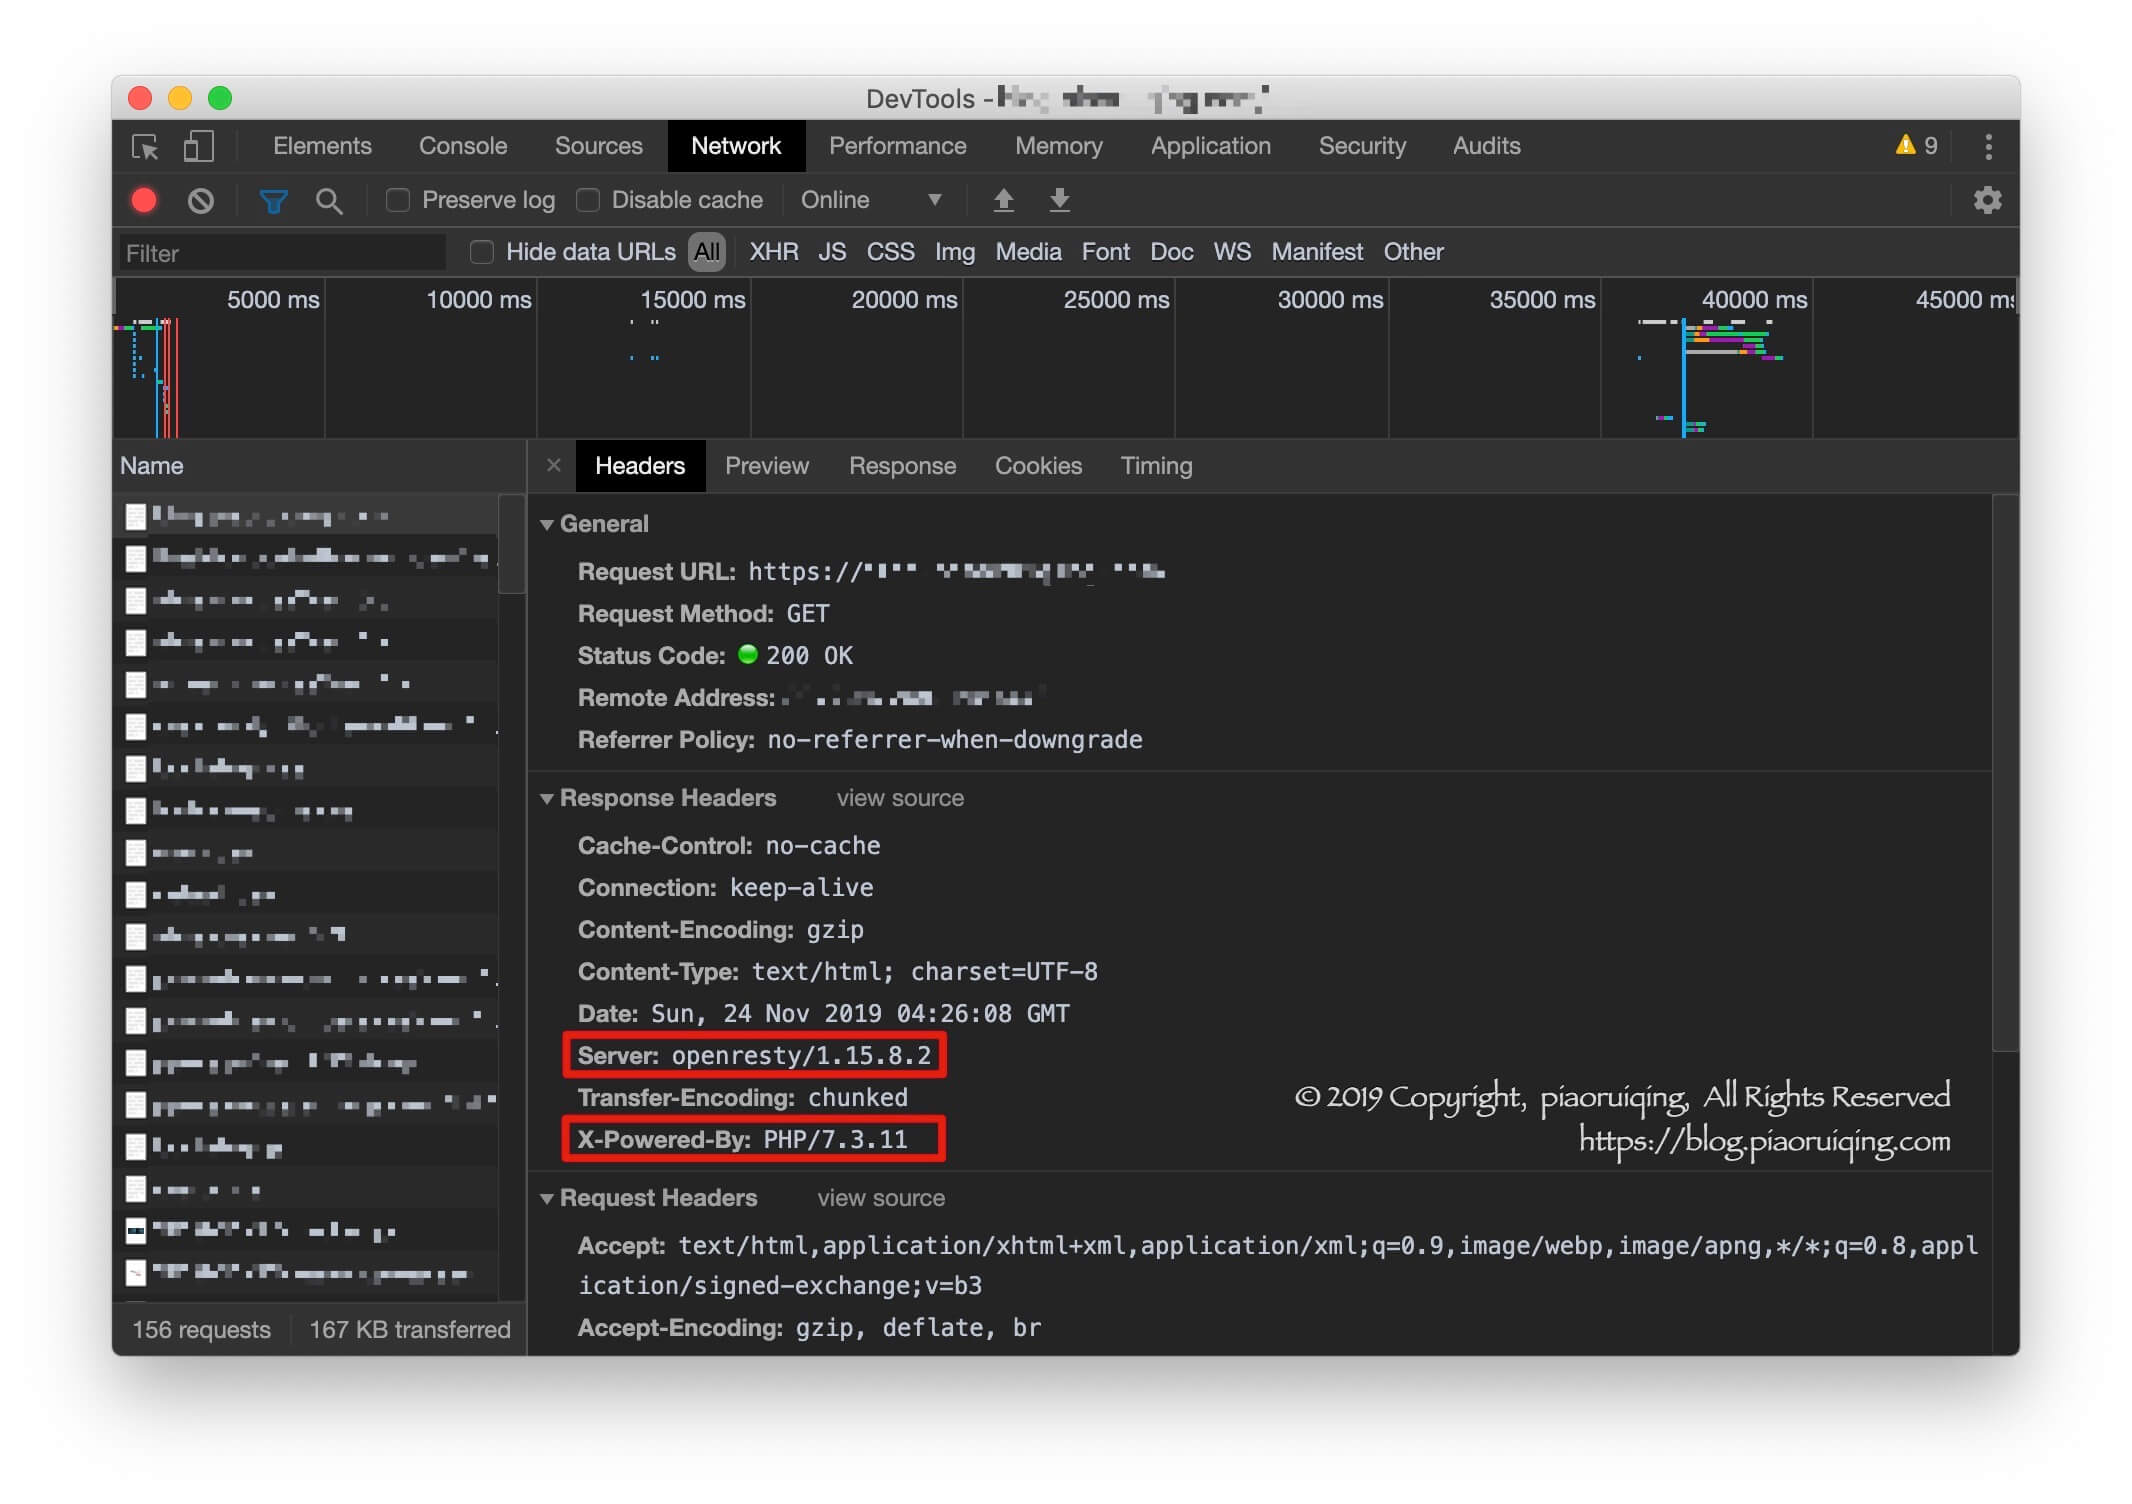Select the Network tab
This screenshot has height=1504, width=2132.
pos(735,146)
